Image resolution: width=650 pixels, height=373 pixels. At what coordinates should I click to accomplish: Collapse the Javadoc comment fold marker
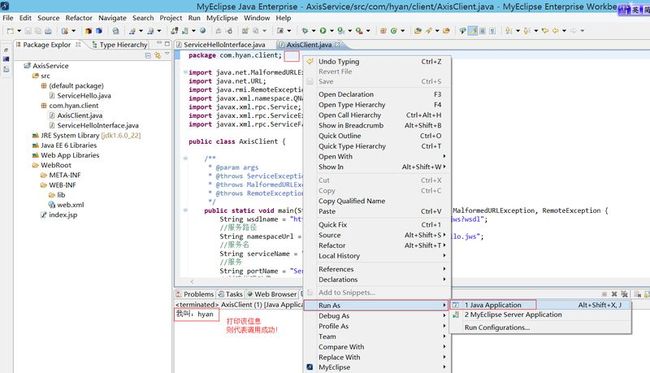tap(185, 158)
